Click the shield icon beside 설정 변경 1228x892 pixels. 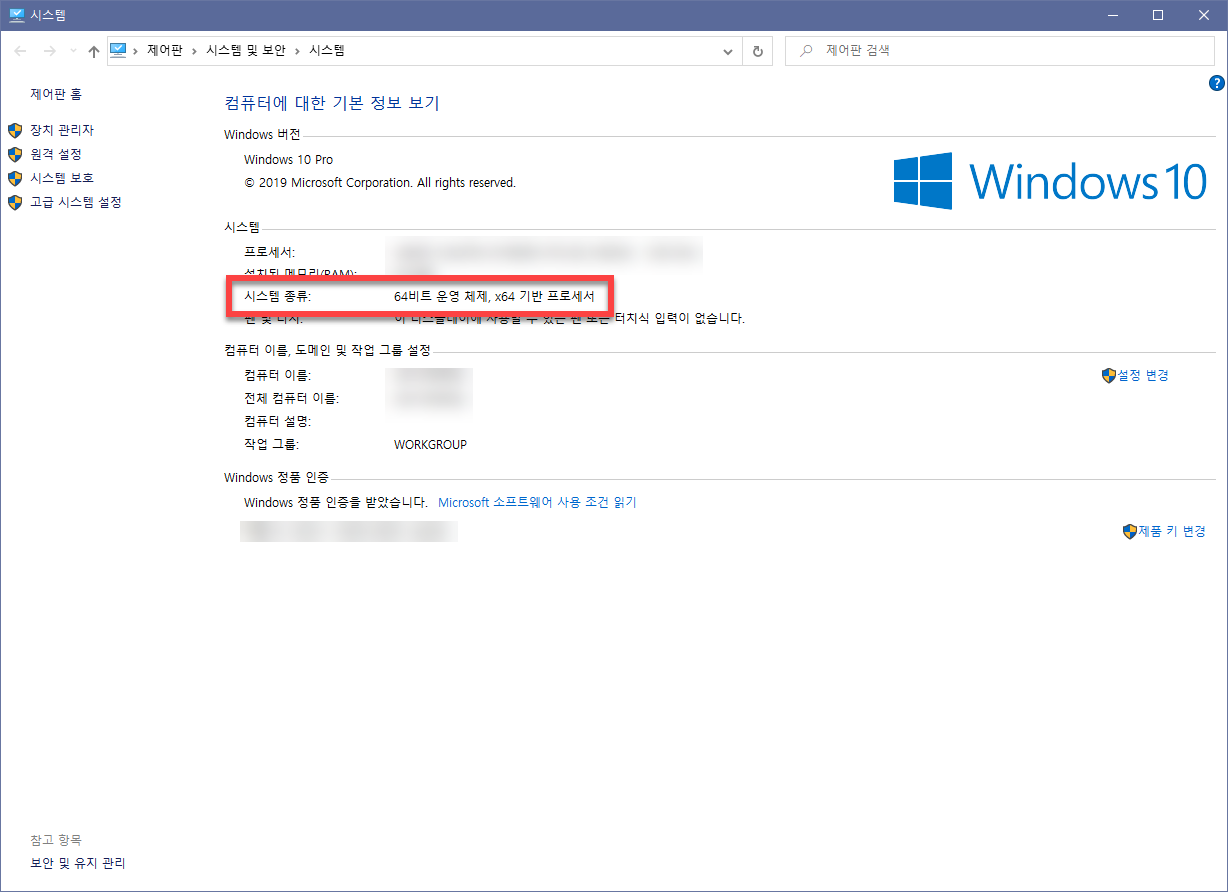(x=1108, y=375)
